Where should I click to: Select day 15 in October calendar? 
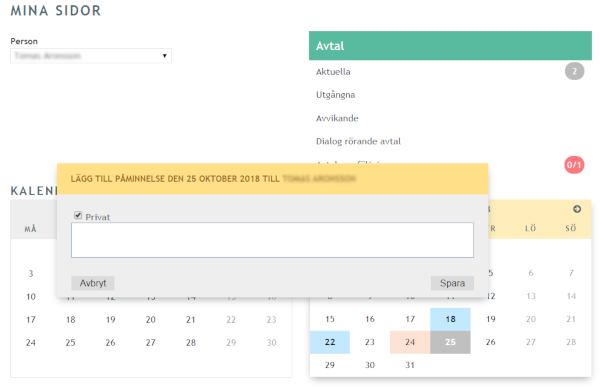[330, 319]
